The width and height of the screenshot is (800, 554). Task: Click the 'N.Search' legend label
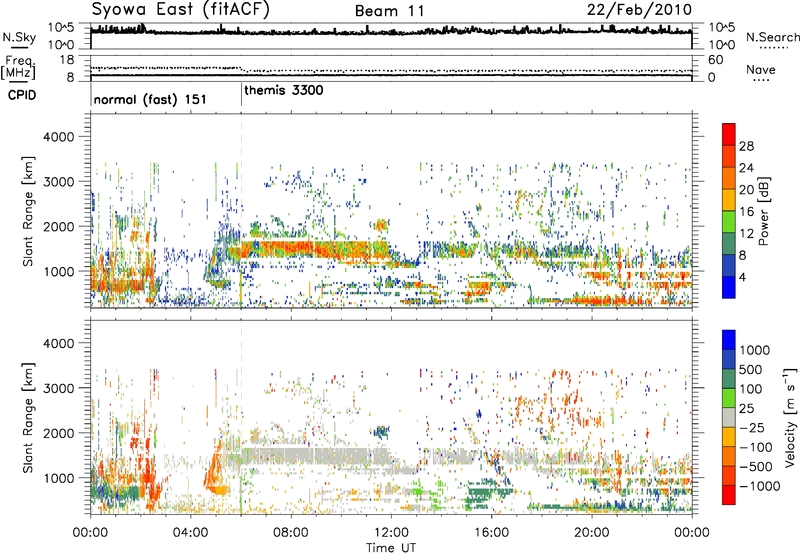[x=772, y=37]
